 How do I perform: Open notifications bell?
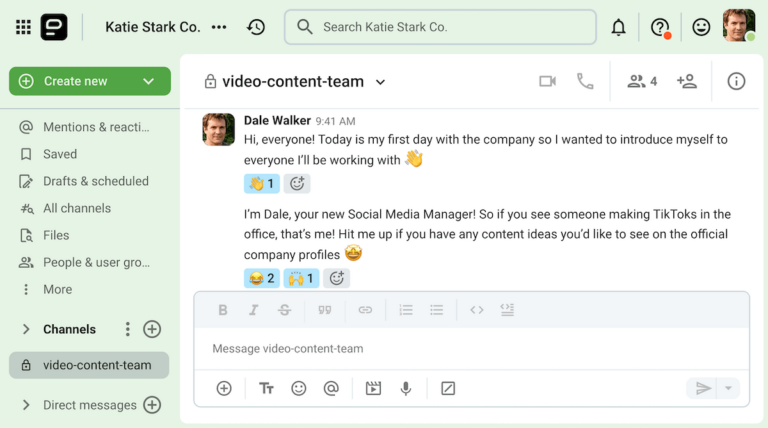(618, 27)
